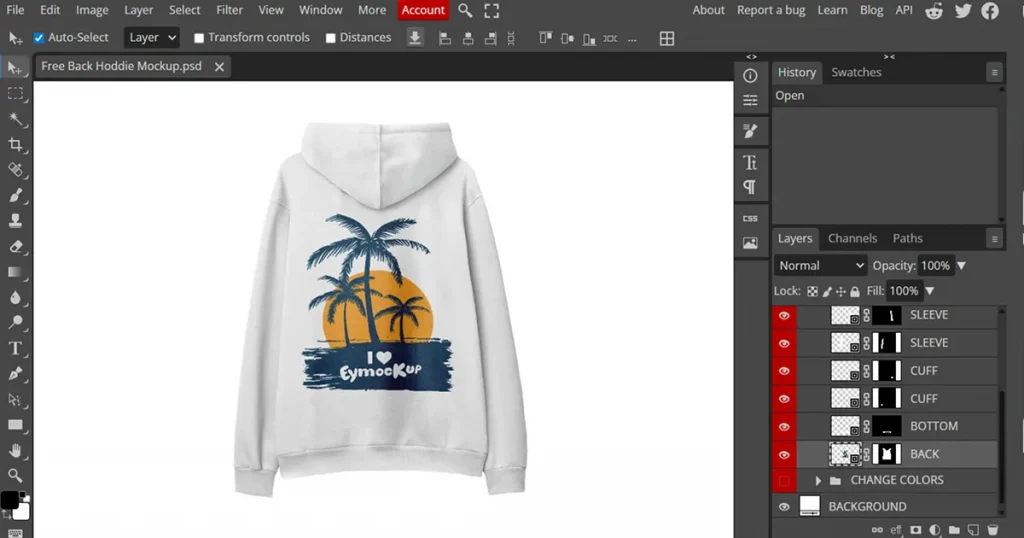This screenshot has width=1024, height=538.
Task: Click the black foreground color swatch
Action: [8, 499]
